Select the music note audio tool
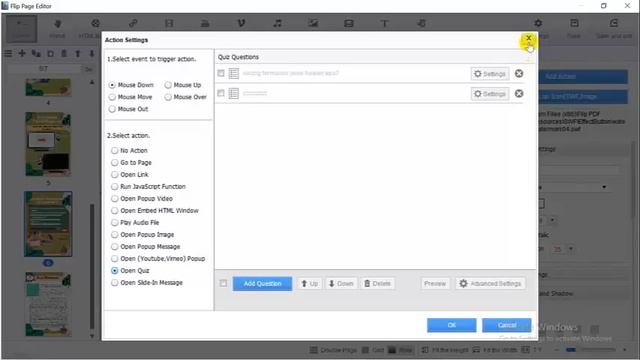640x360 pixels. point(277,23)
